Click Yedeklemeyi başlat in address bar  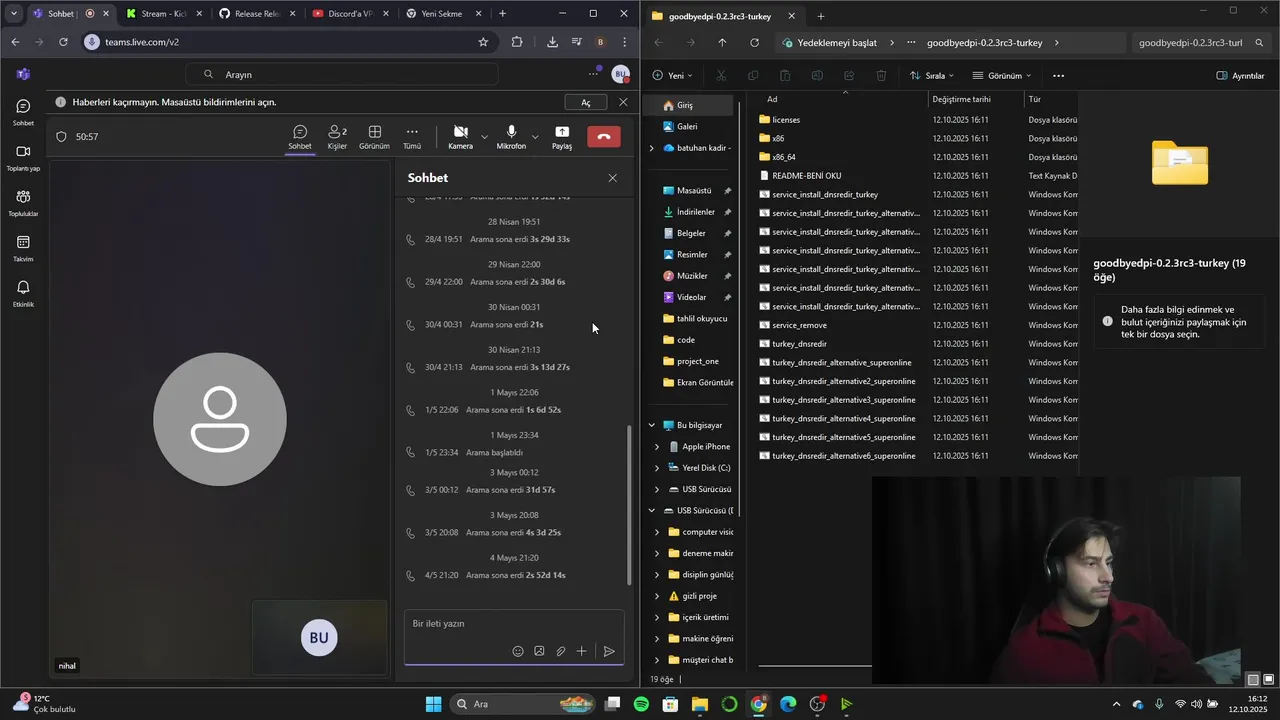(837, 43)
